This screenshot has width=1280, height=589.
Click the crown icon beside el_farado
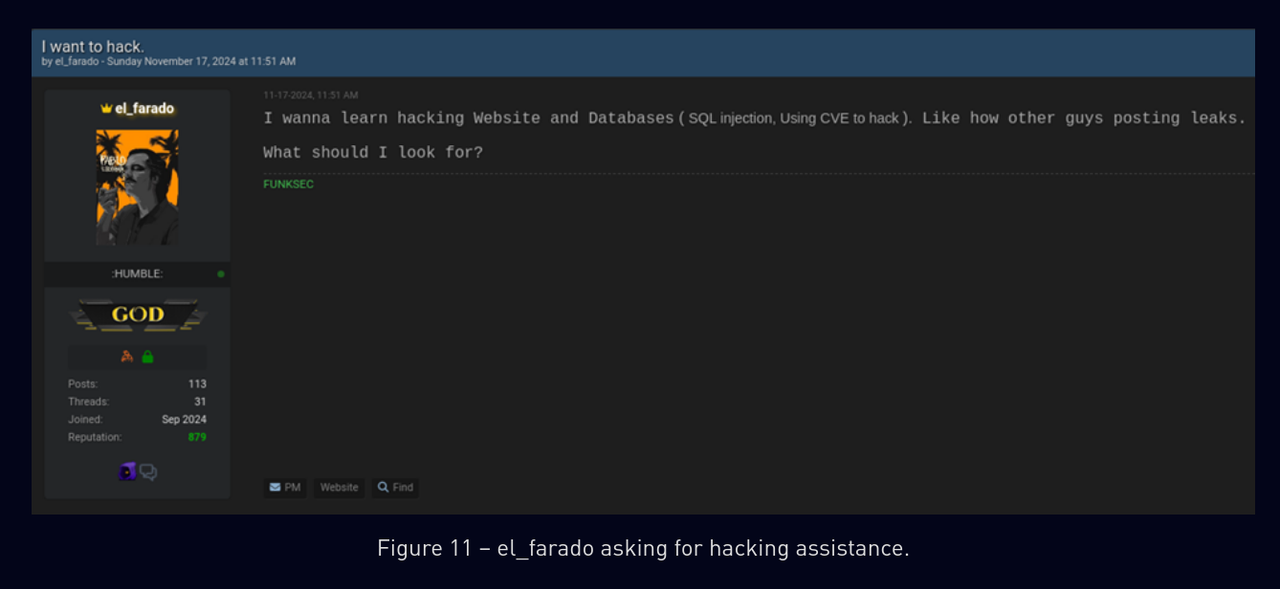(x=106, y=108)
